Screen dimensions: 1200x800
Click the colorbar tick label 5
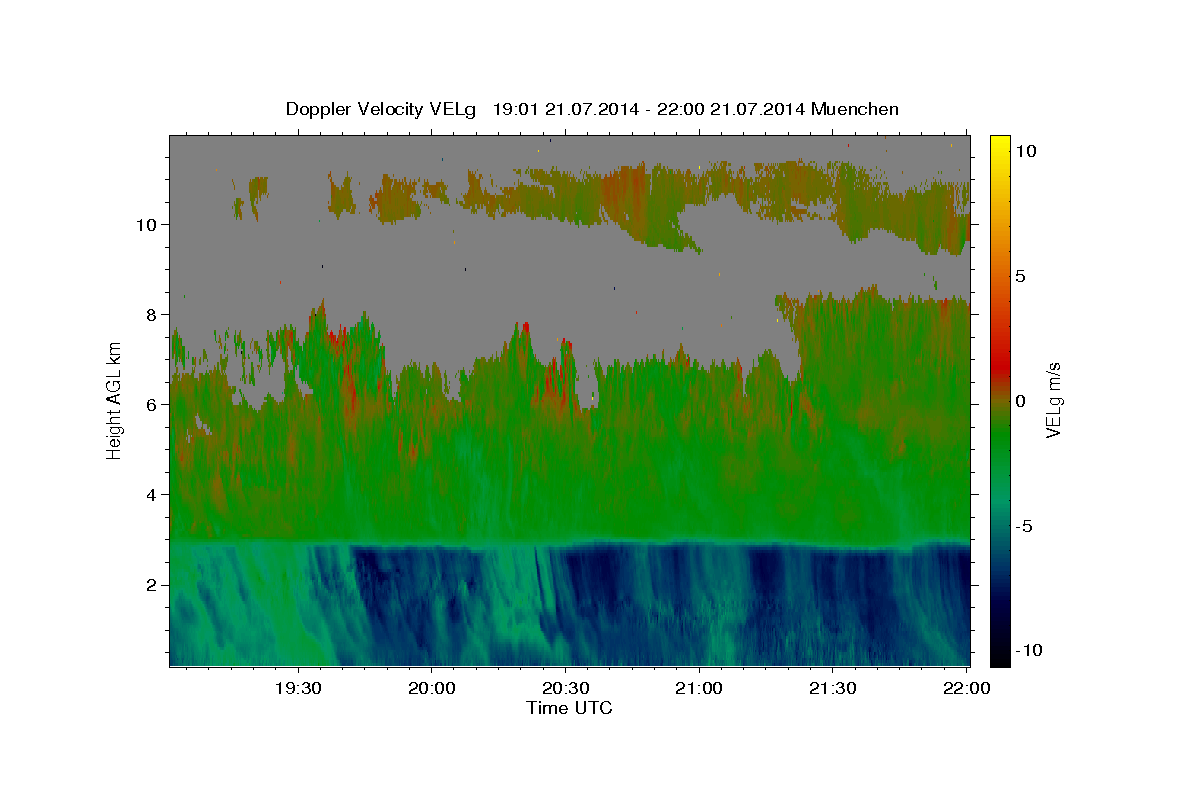(x=1020, y=276)
